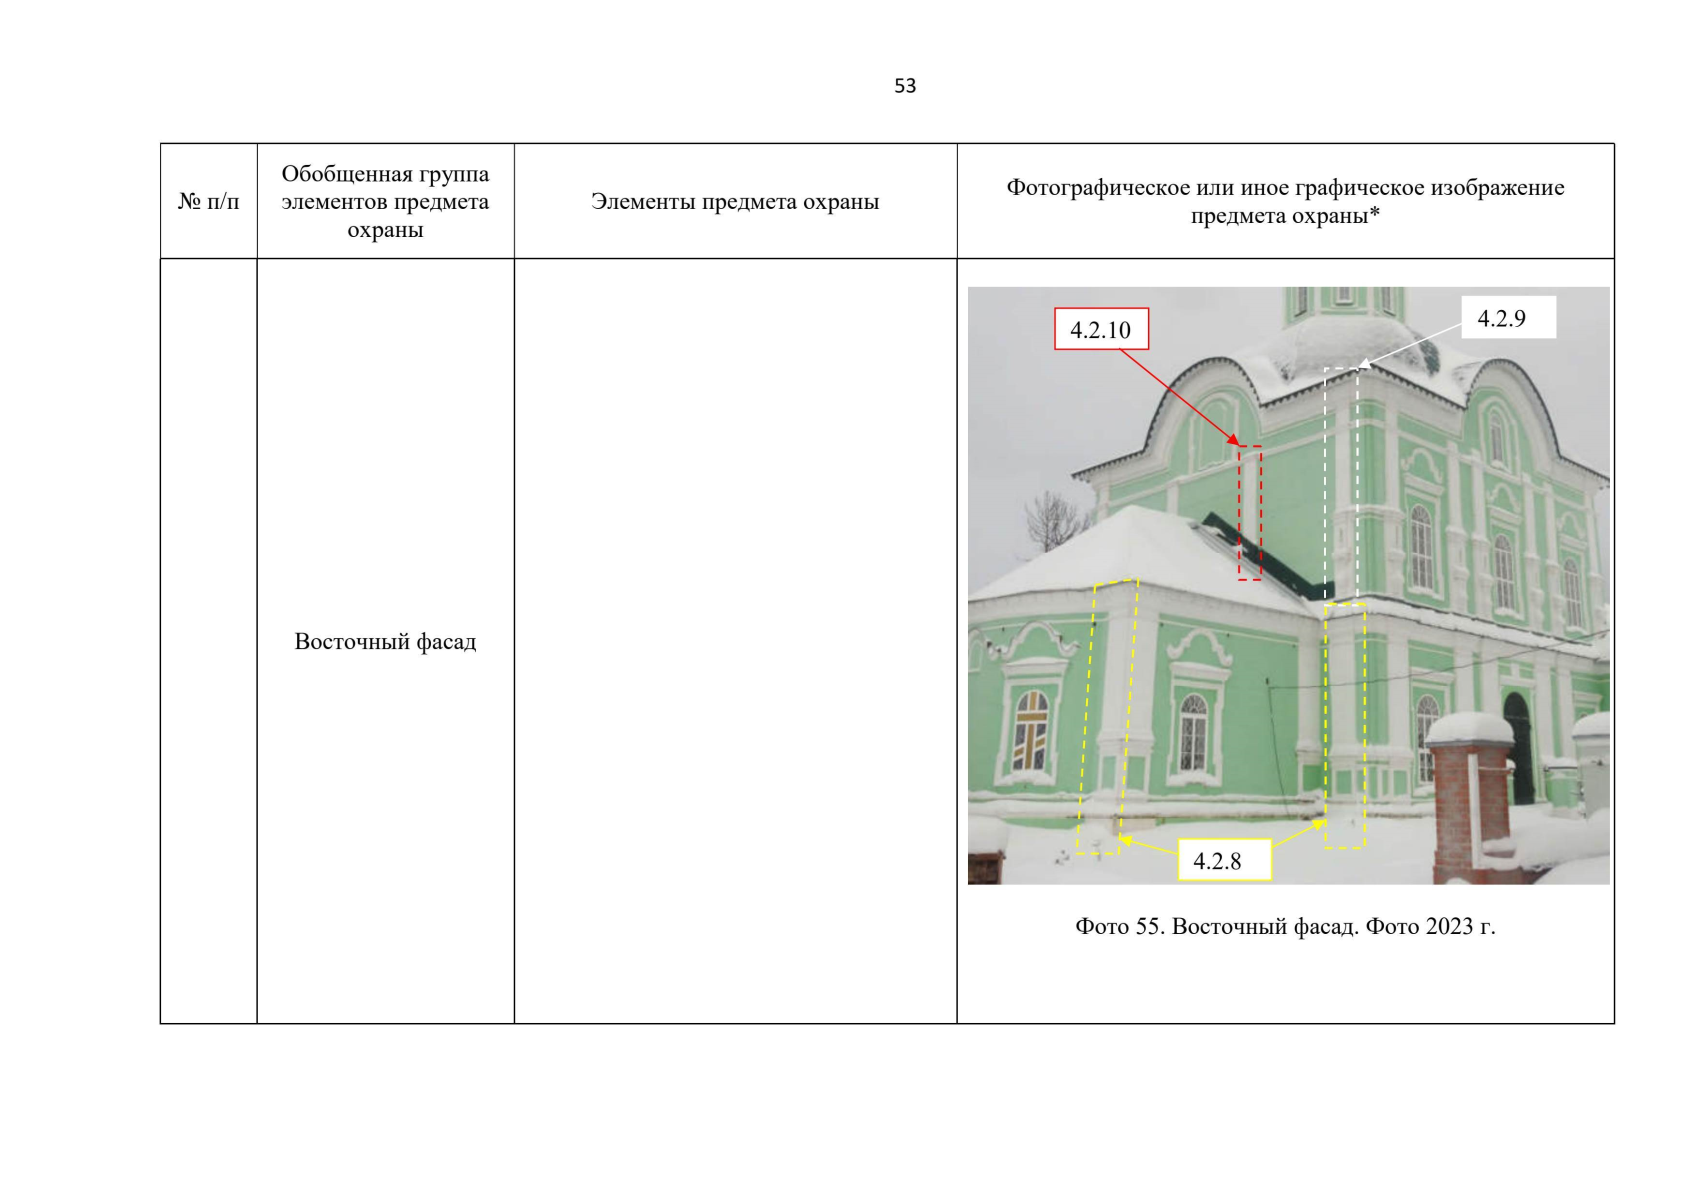1697x1200 pixels.
Task: Select the white dashed rectangle marker
Action: tap(1341, 480)
